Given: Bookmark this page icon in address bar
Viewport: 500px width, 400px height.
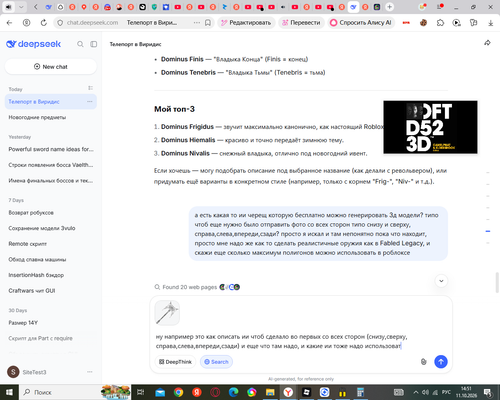Looking at the screenshot, I should [208, 23].
